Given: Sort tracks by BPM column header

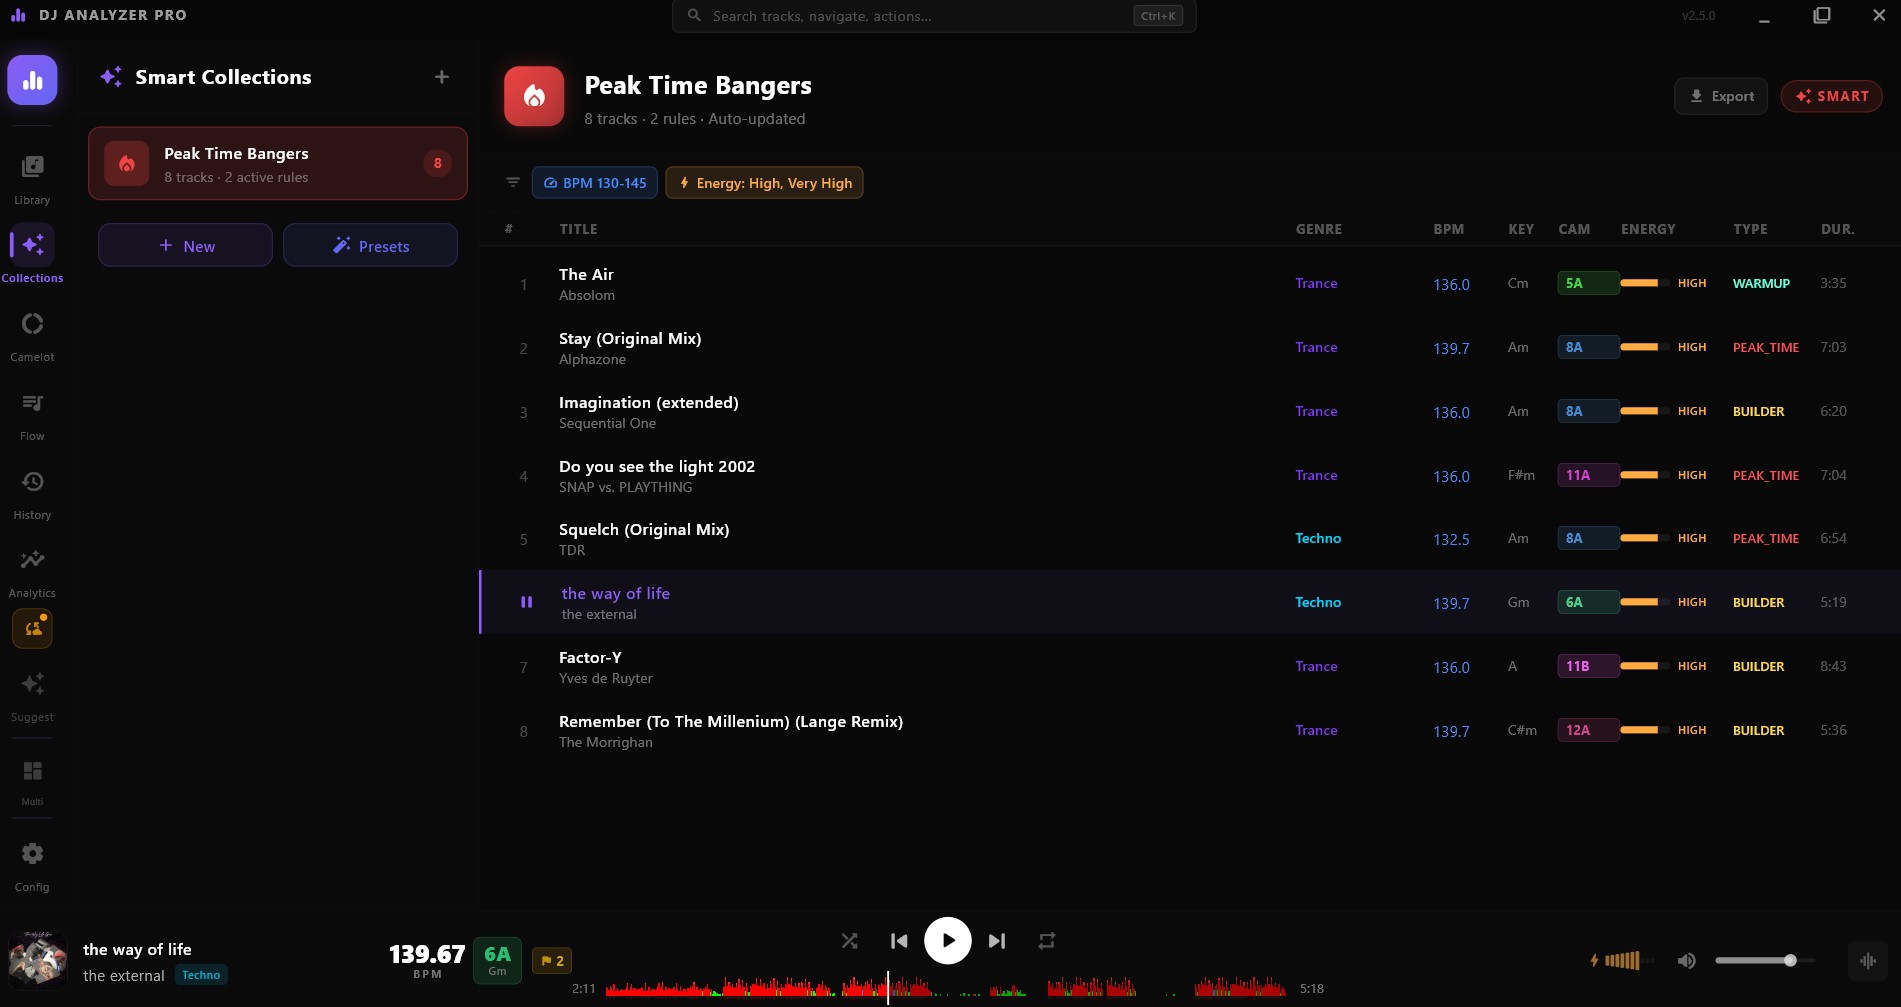Looking at the screenshot, I should click(x=1448, y=229).
